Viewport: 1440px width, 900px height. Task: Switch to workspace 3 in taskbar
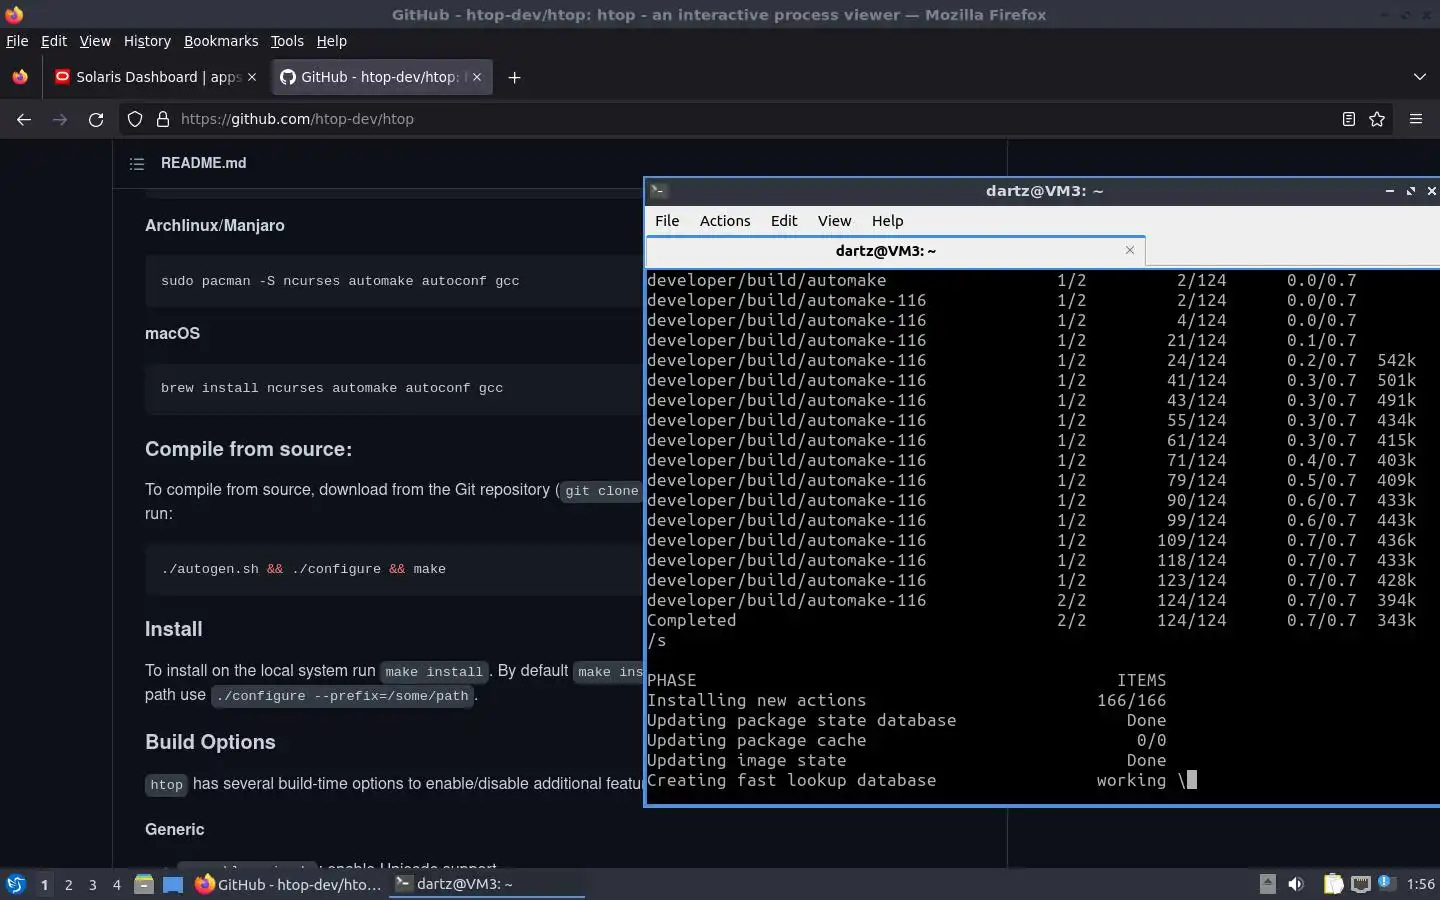coord(92,884)
